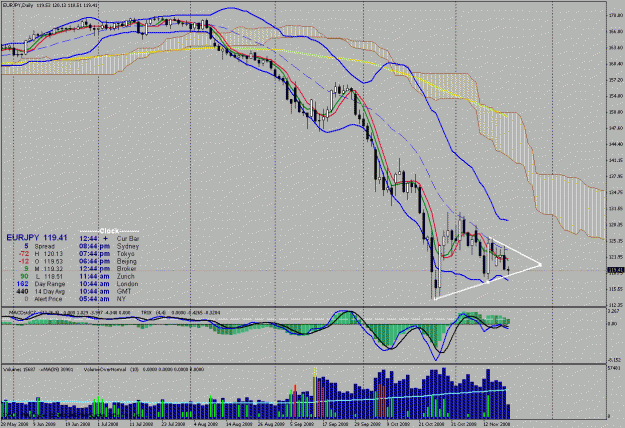Select the Day Range label
The image size is (625, 428).
click(x=50, y=284)
